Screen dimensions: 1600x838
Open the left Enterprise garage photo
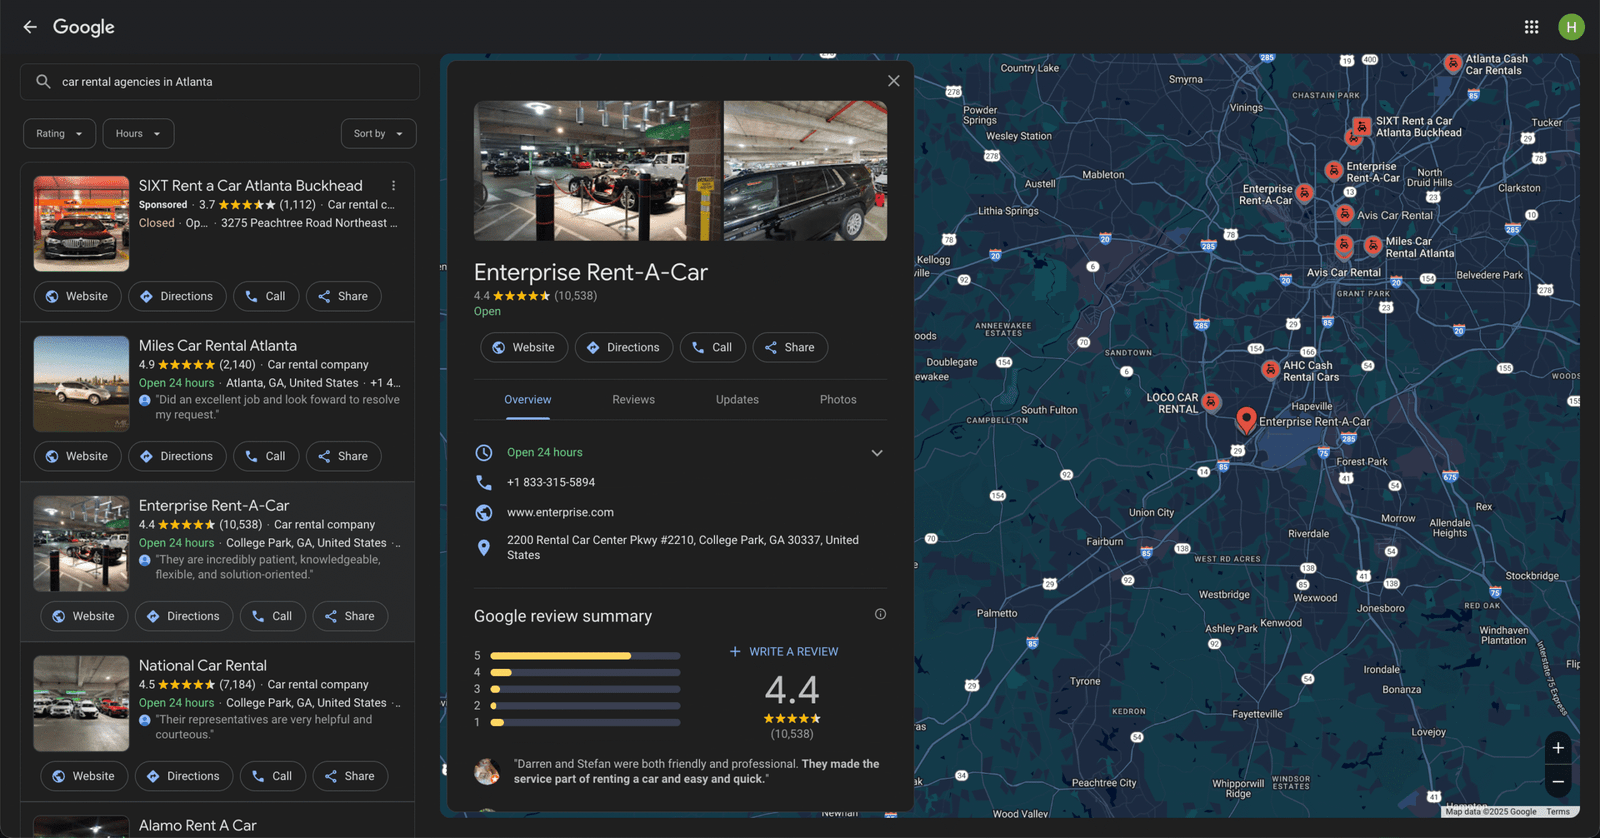(x=597, y=170)
